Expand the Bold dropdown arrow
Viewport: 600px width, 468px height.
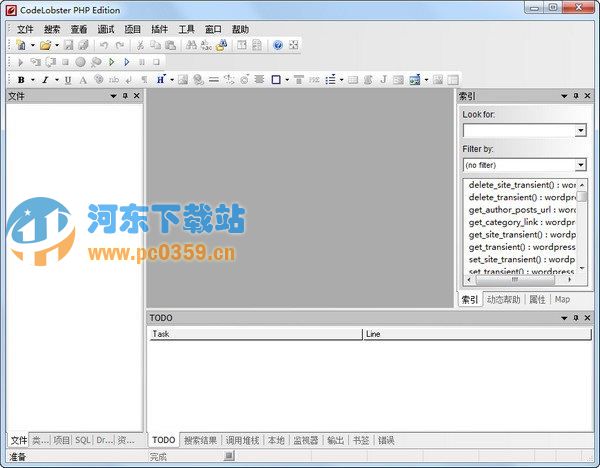[33, 80]
